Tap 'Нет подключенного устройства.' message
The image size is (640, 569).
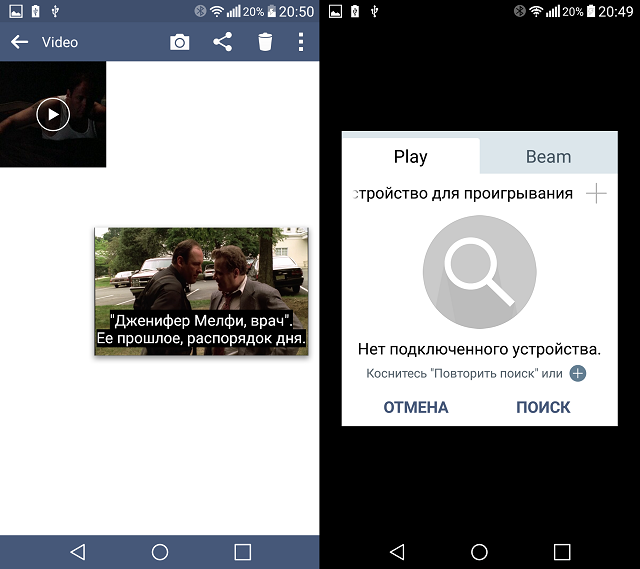(x=479, y=349)
